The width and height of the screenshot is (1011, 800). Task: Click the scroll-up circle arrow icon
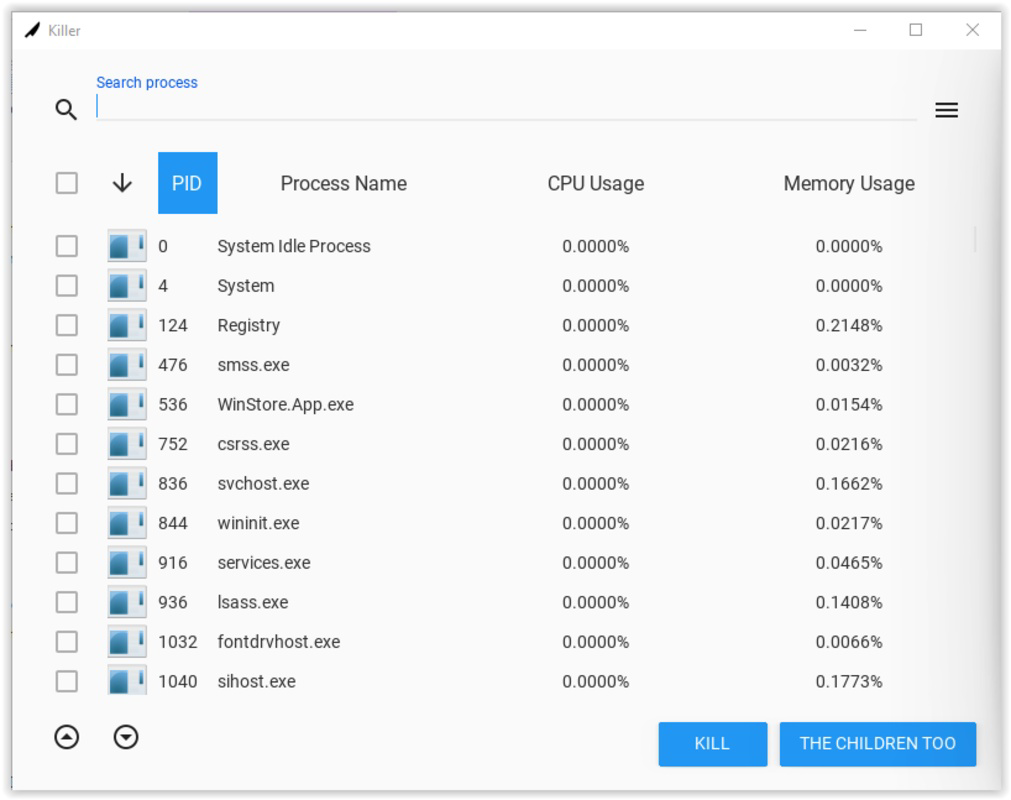coord(66,737)
